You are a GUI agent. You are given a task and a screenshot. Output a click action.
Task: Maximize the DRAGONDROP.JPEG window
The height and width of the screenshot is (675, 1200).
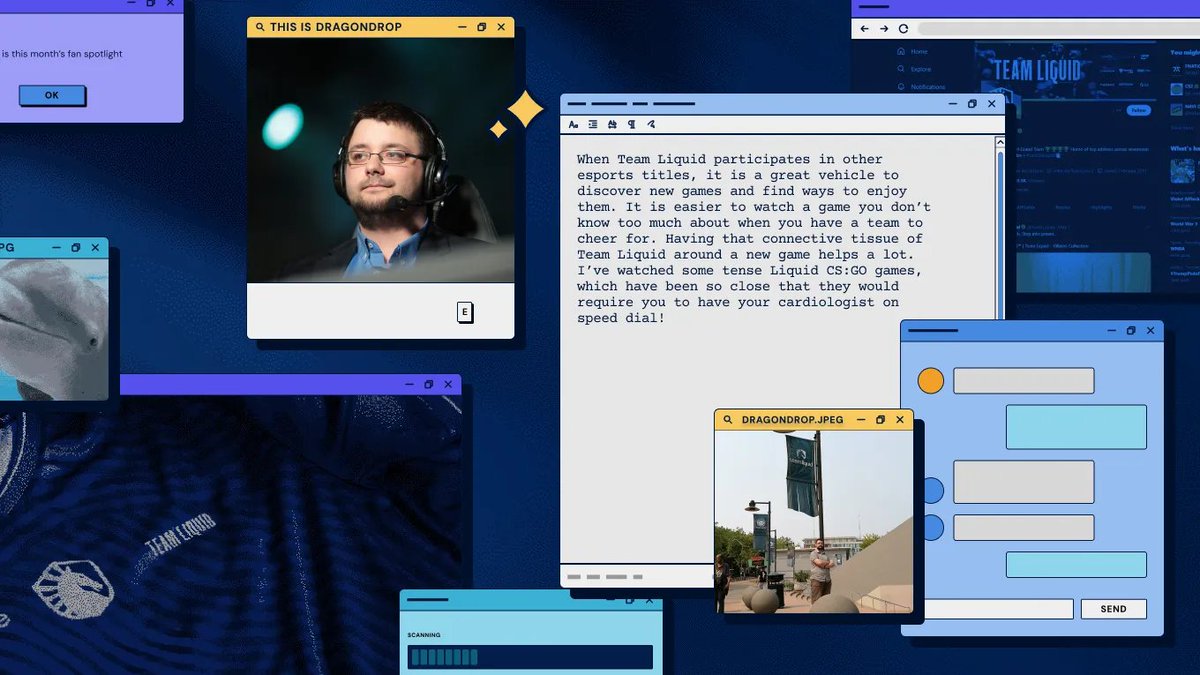[x=880, y=420]
